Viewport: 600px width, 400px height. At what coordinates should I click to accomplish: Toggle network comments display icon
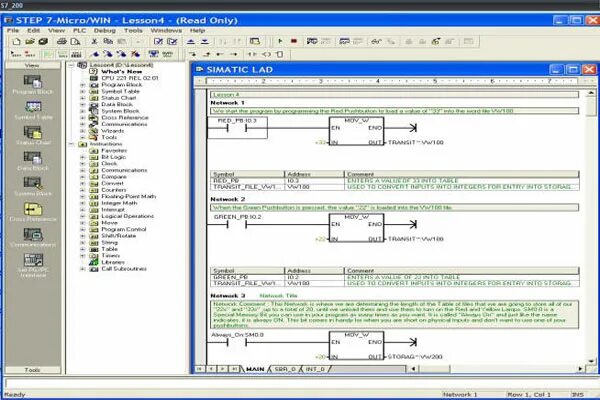(62, 54)
